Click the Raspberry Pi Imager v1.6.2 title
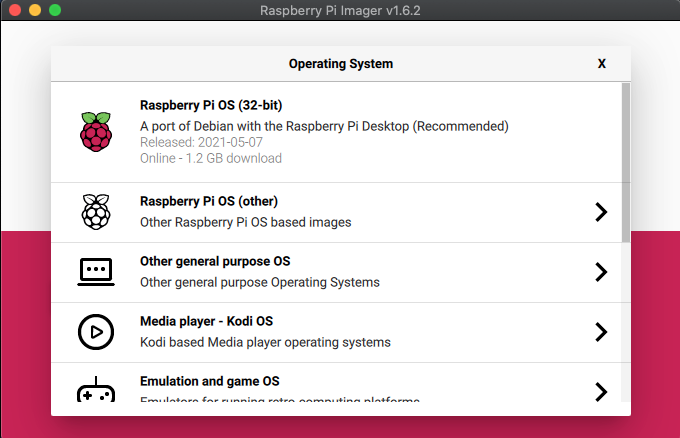Viewport: 680px width, 438px height. 340,10
